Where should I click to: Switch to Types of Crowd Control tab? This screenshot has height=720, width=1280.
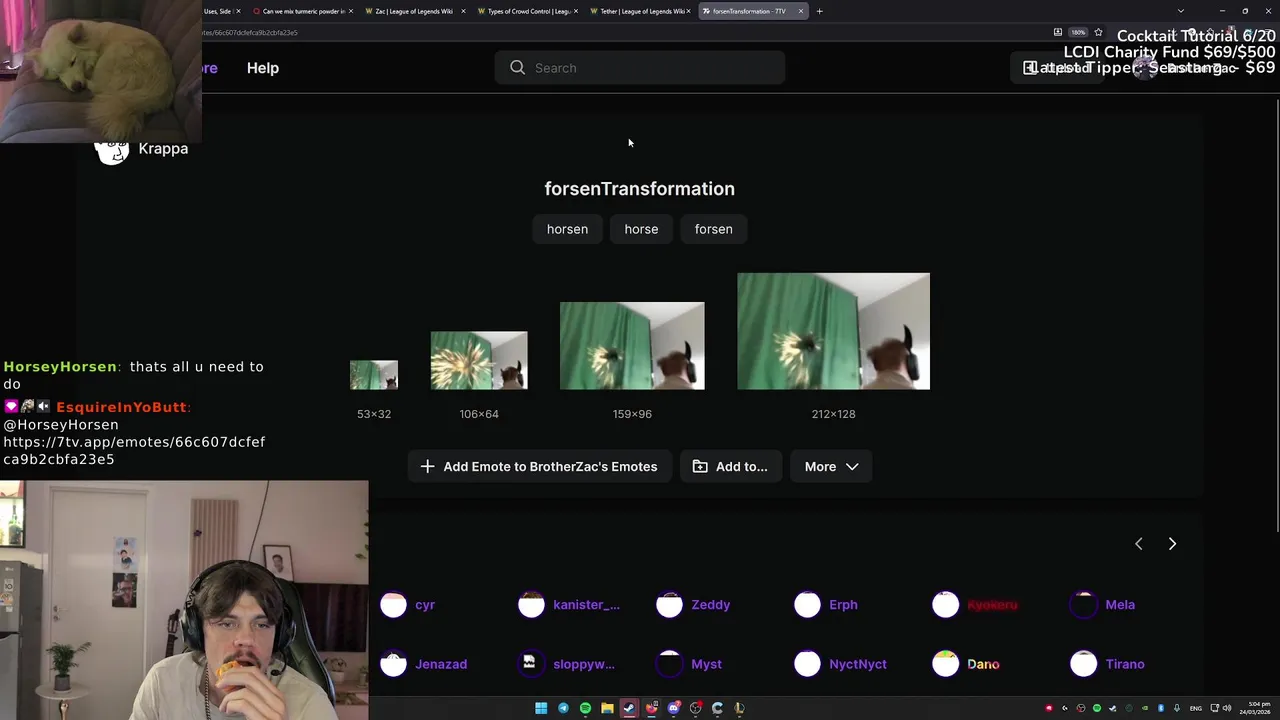point(528,11)
